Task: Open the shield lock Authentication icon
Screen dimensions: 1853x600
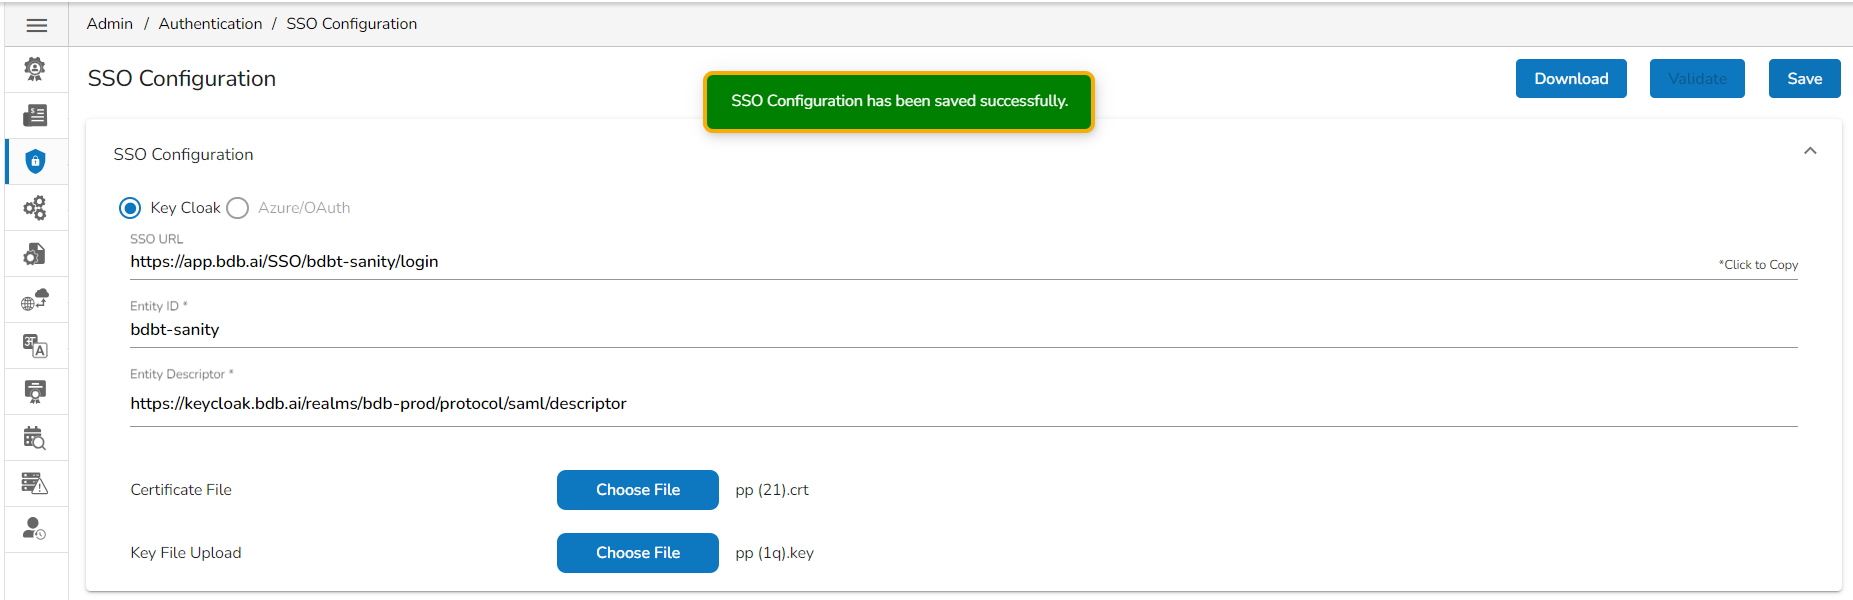Action: [x=35, y=161]
